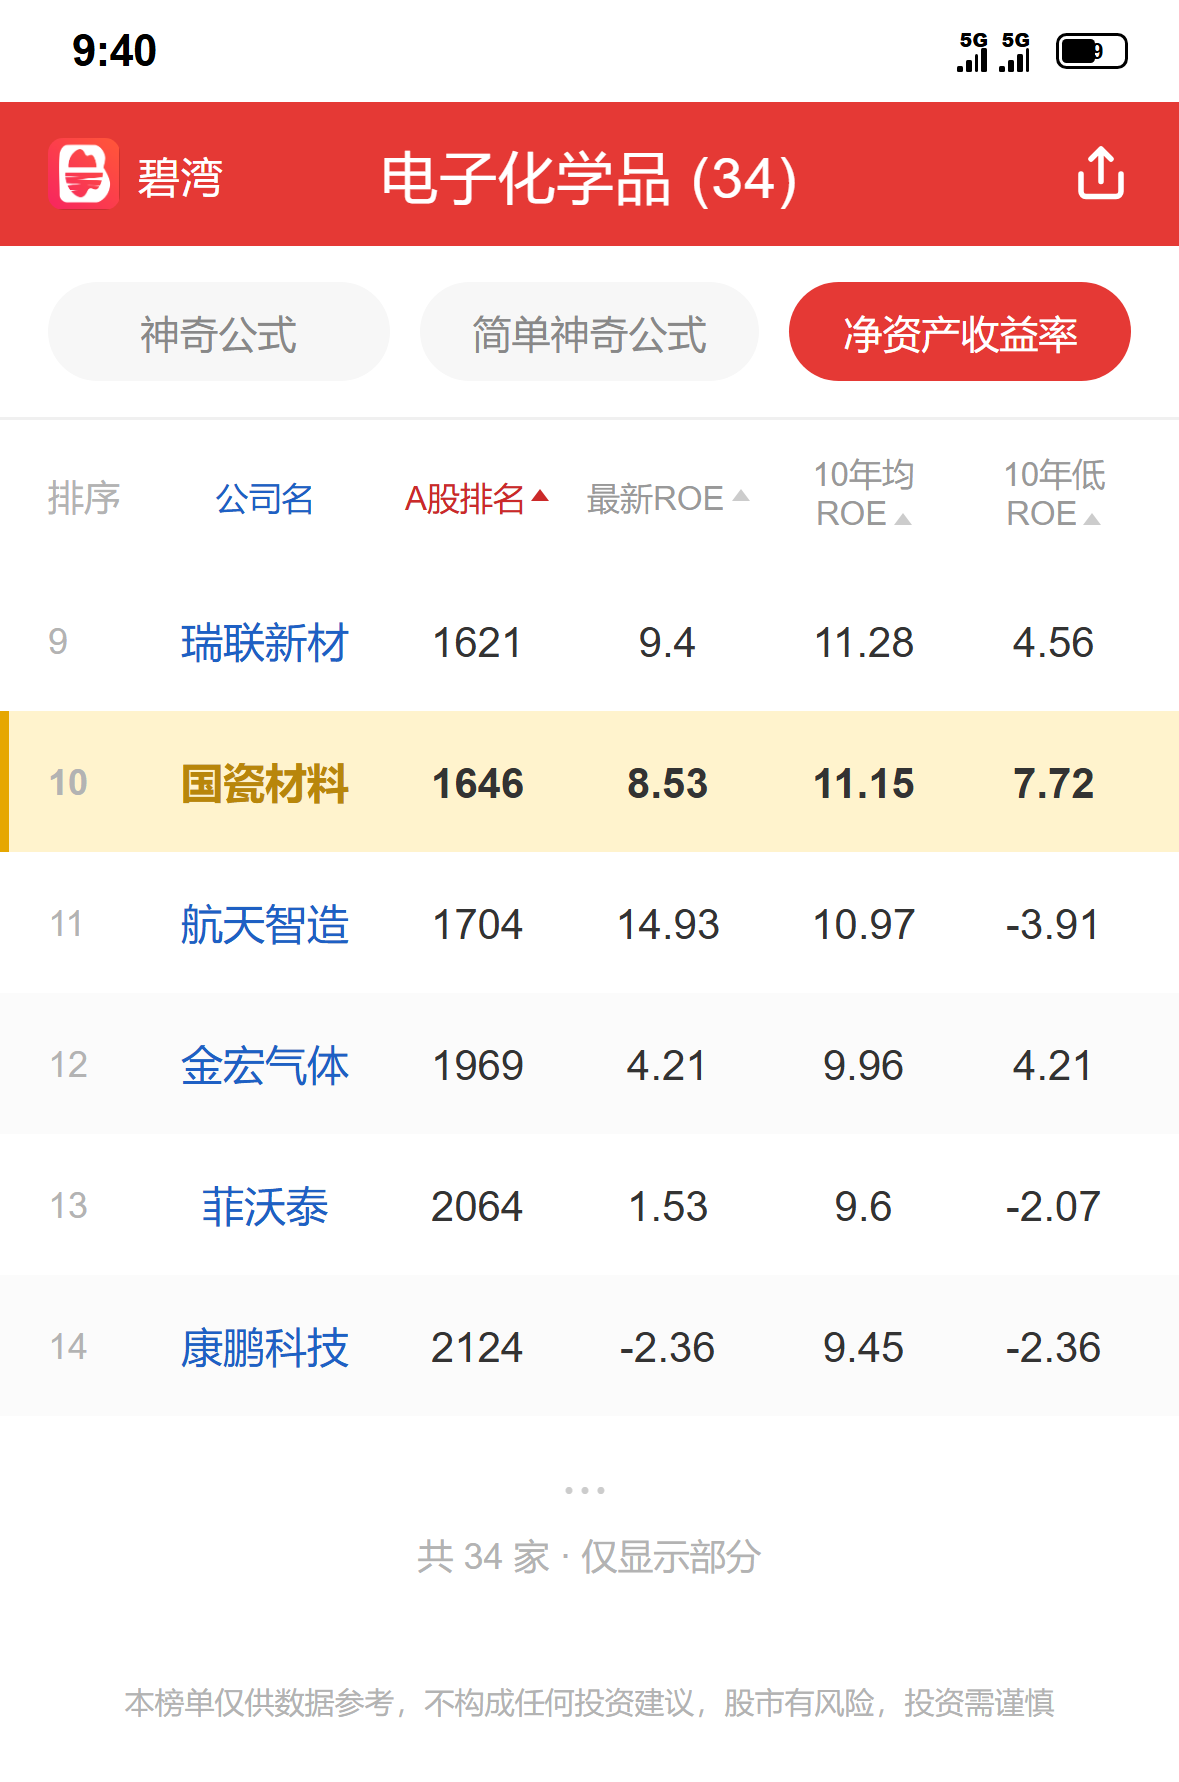Tap the 共 34 家 · 仅显示部分 note
The height and width of the screenshot is (1782, 1179).
(x=589, y=1556)
